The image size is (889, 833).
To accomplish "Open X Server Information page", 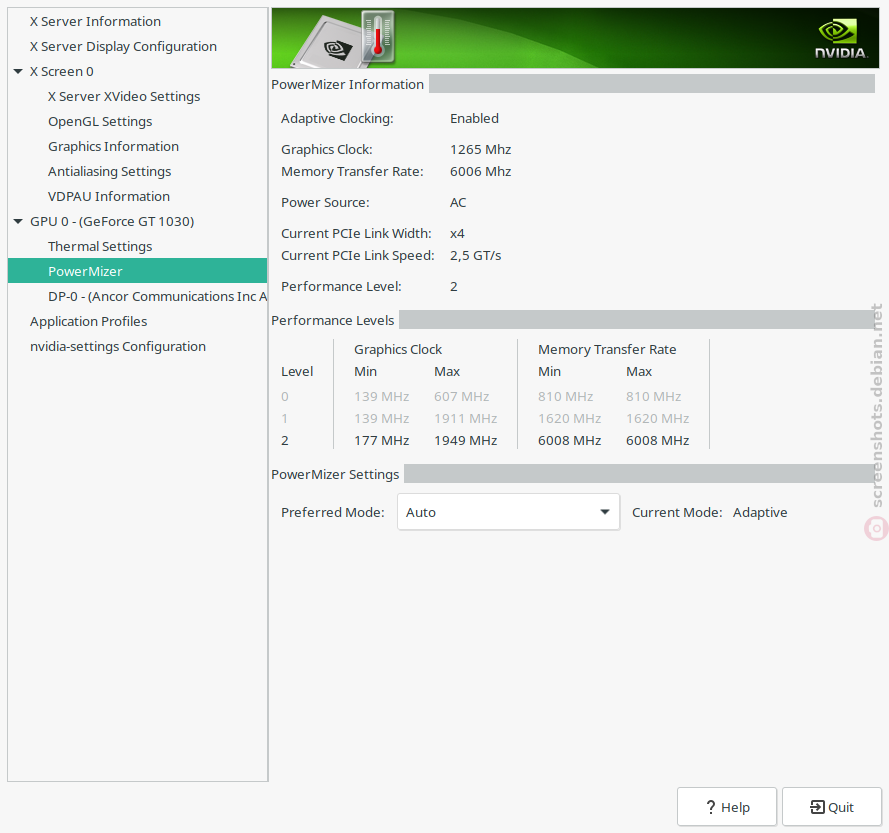I will pyautogui.click(x=95, y=22).
